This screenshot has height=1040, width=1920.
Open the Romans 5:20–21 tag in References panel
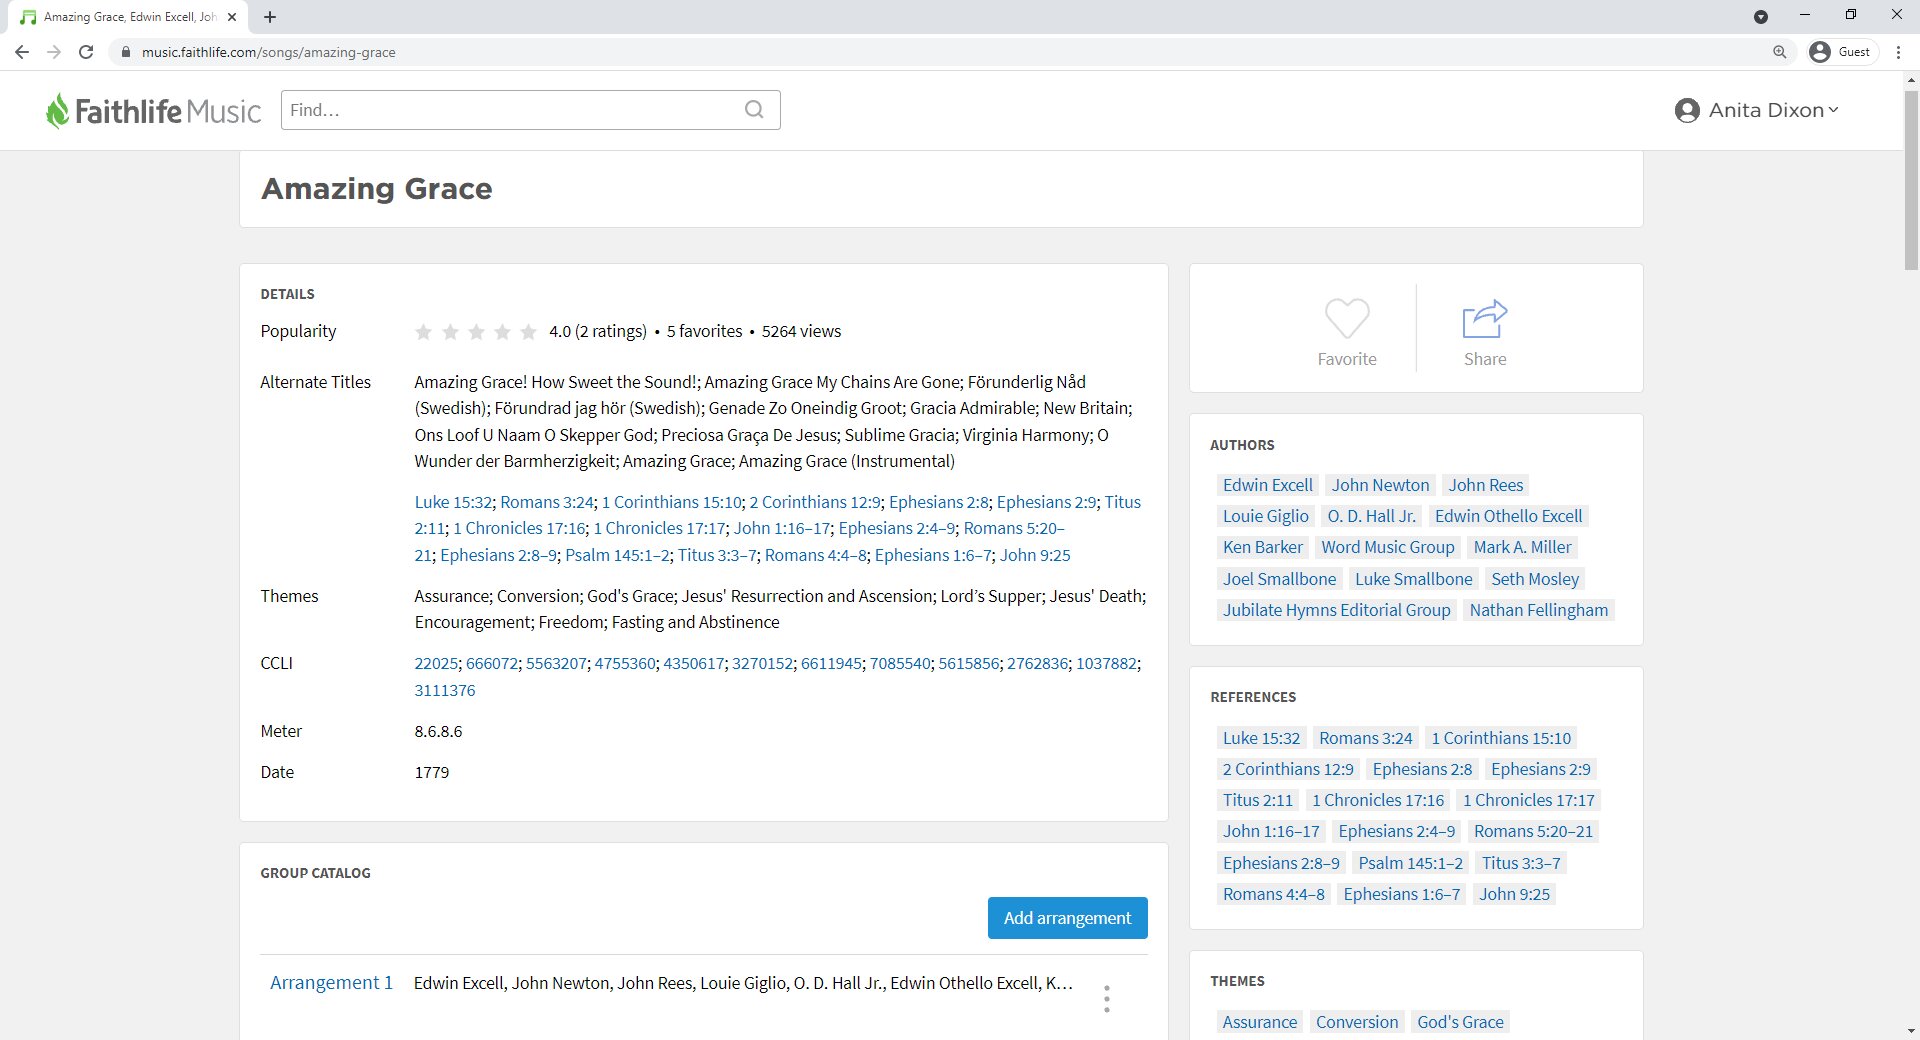[1533, 831]
